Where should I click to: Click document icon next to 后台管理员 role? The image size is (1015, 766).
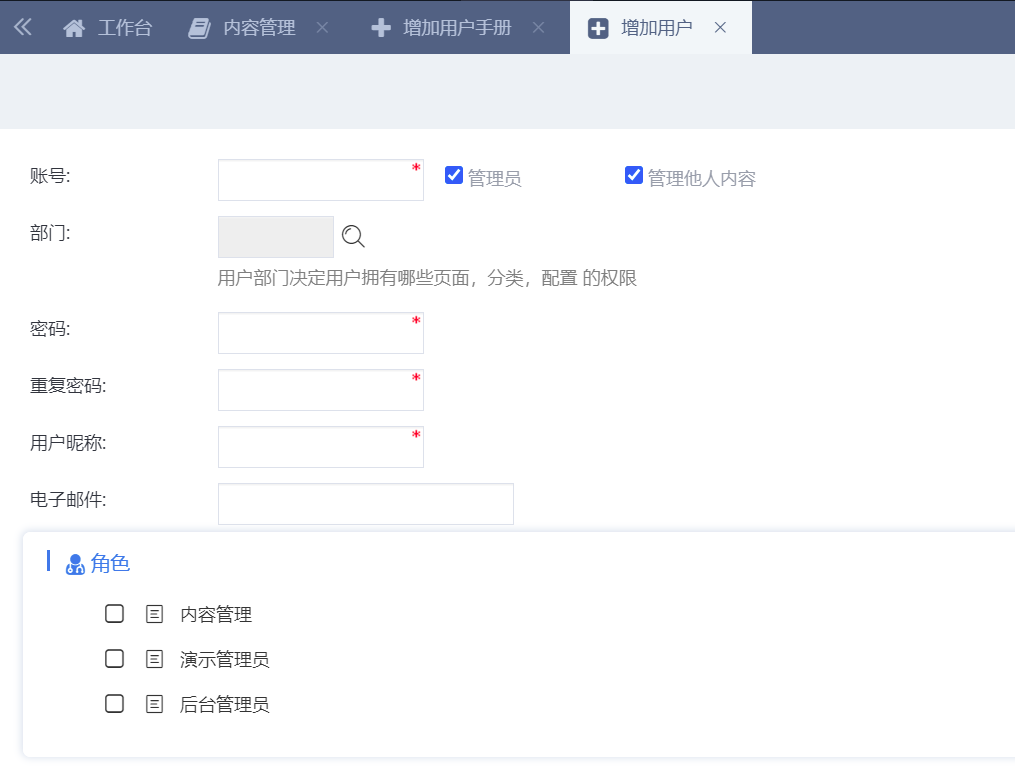click(x=154, y=705)
